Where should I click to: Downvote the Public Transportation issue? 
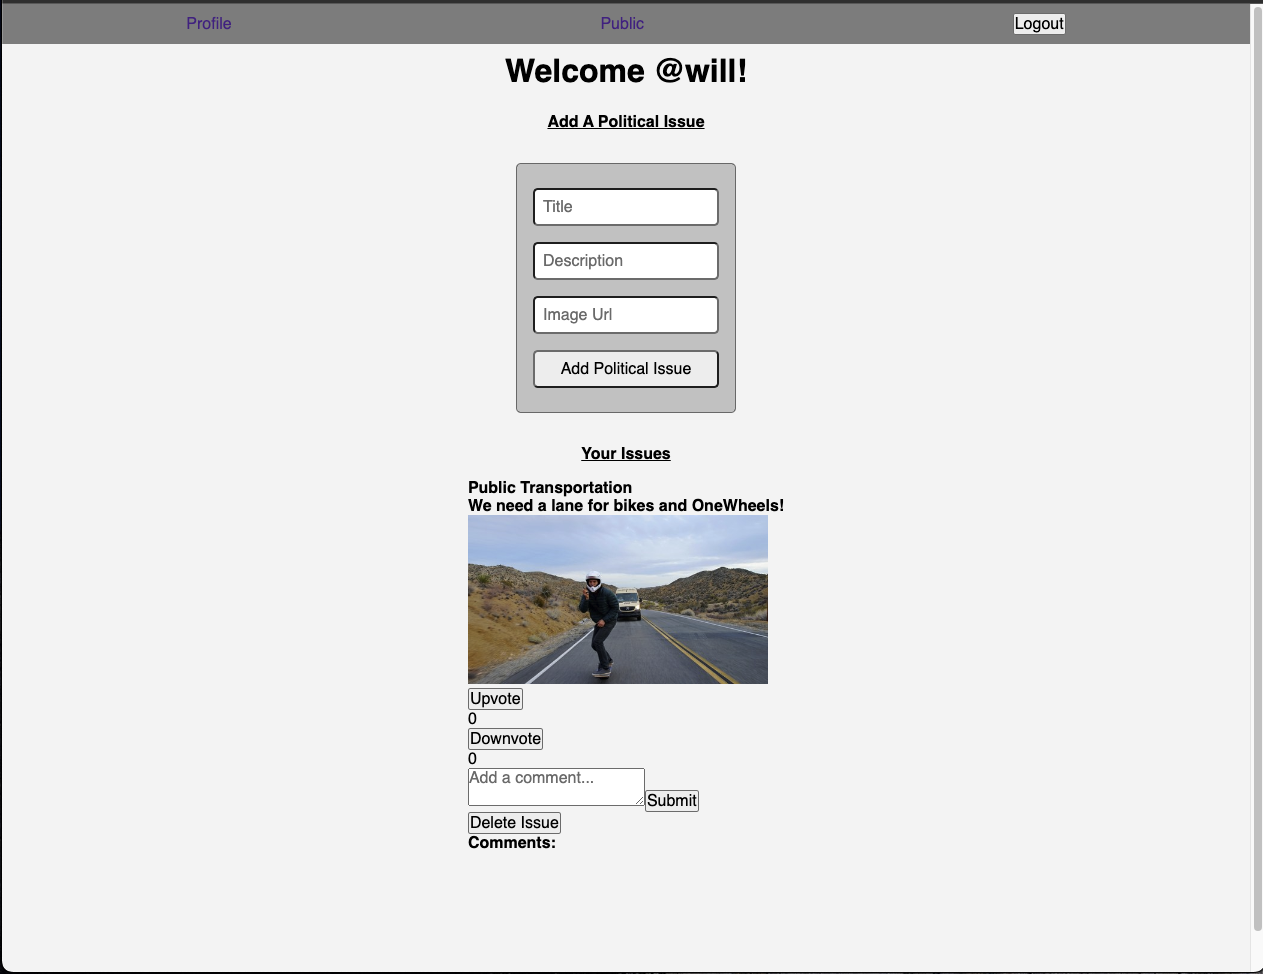pos(505,739)
